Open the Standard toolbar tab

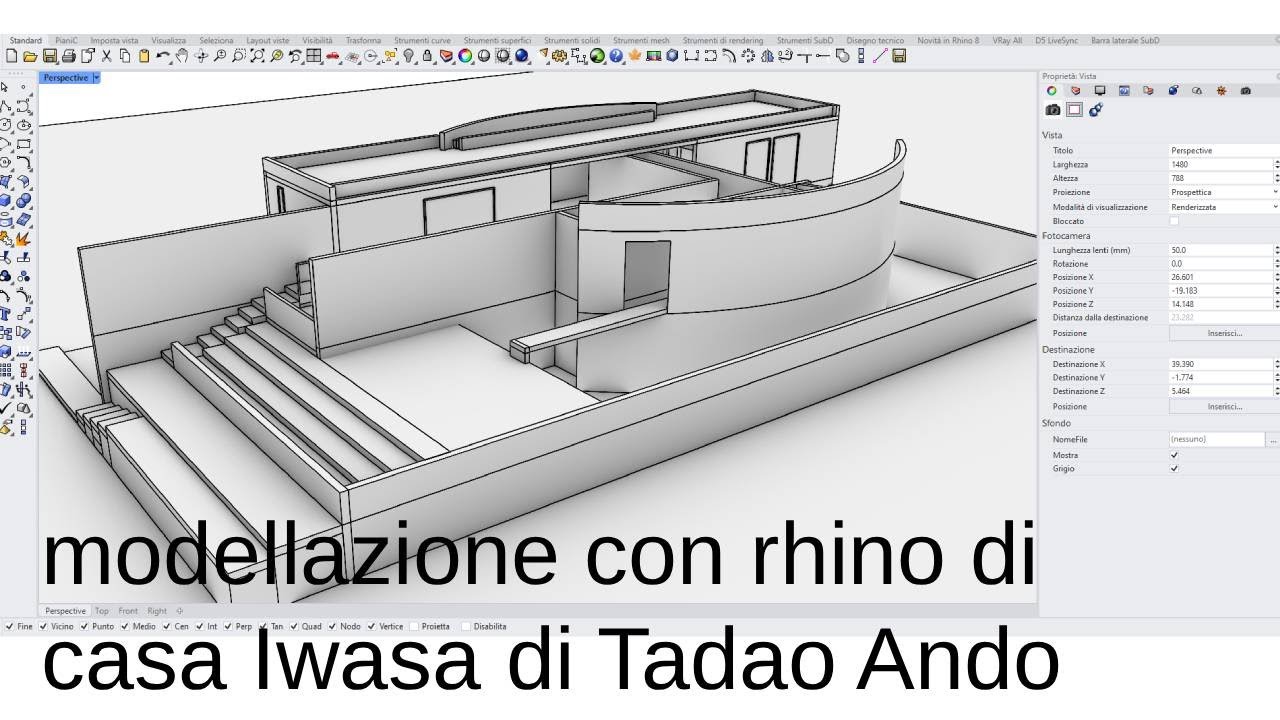[x=25, y=40]
